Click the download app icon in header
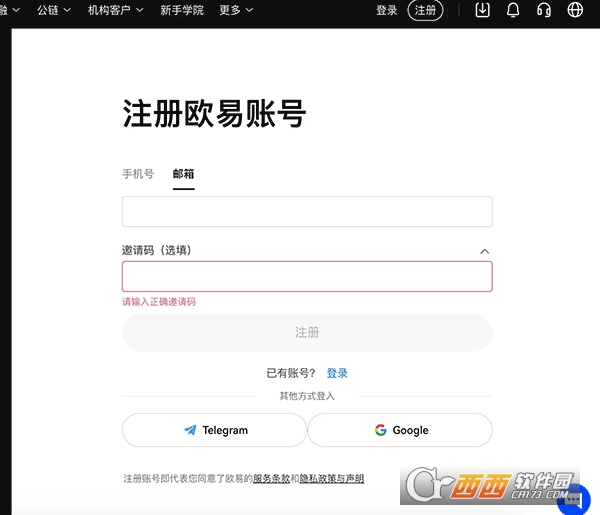600x515 pixels. coord(483,10)
